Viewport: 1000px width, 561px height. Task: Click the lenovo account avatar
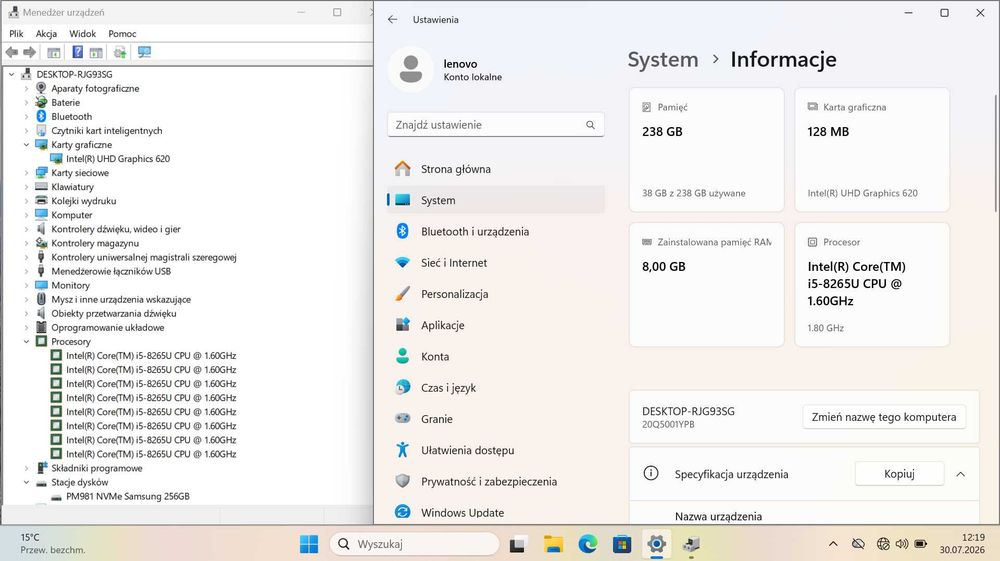tap(411, 69)
